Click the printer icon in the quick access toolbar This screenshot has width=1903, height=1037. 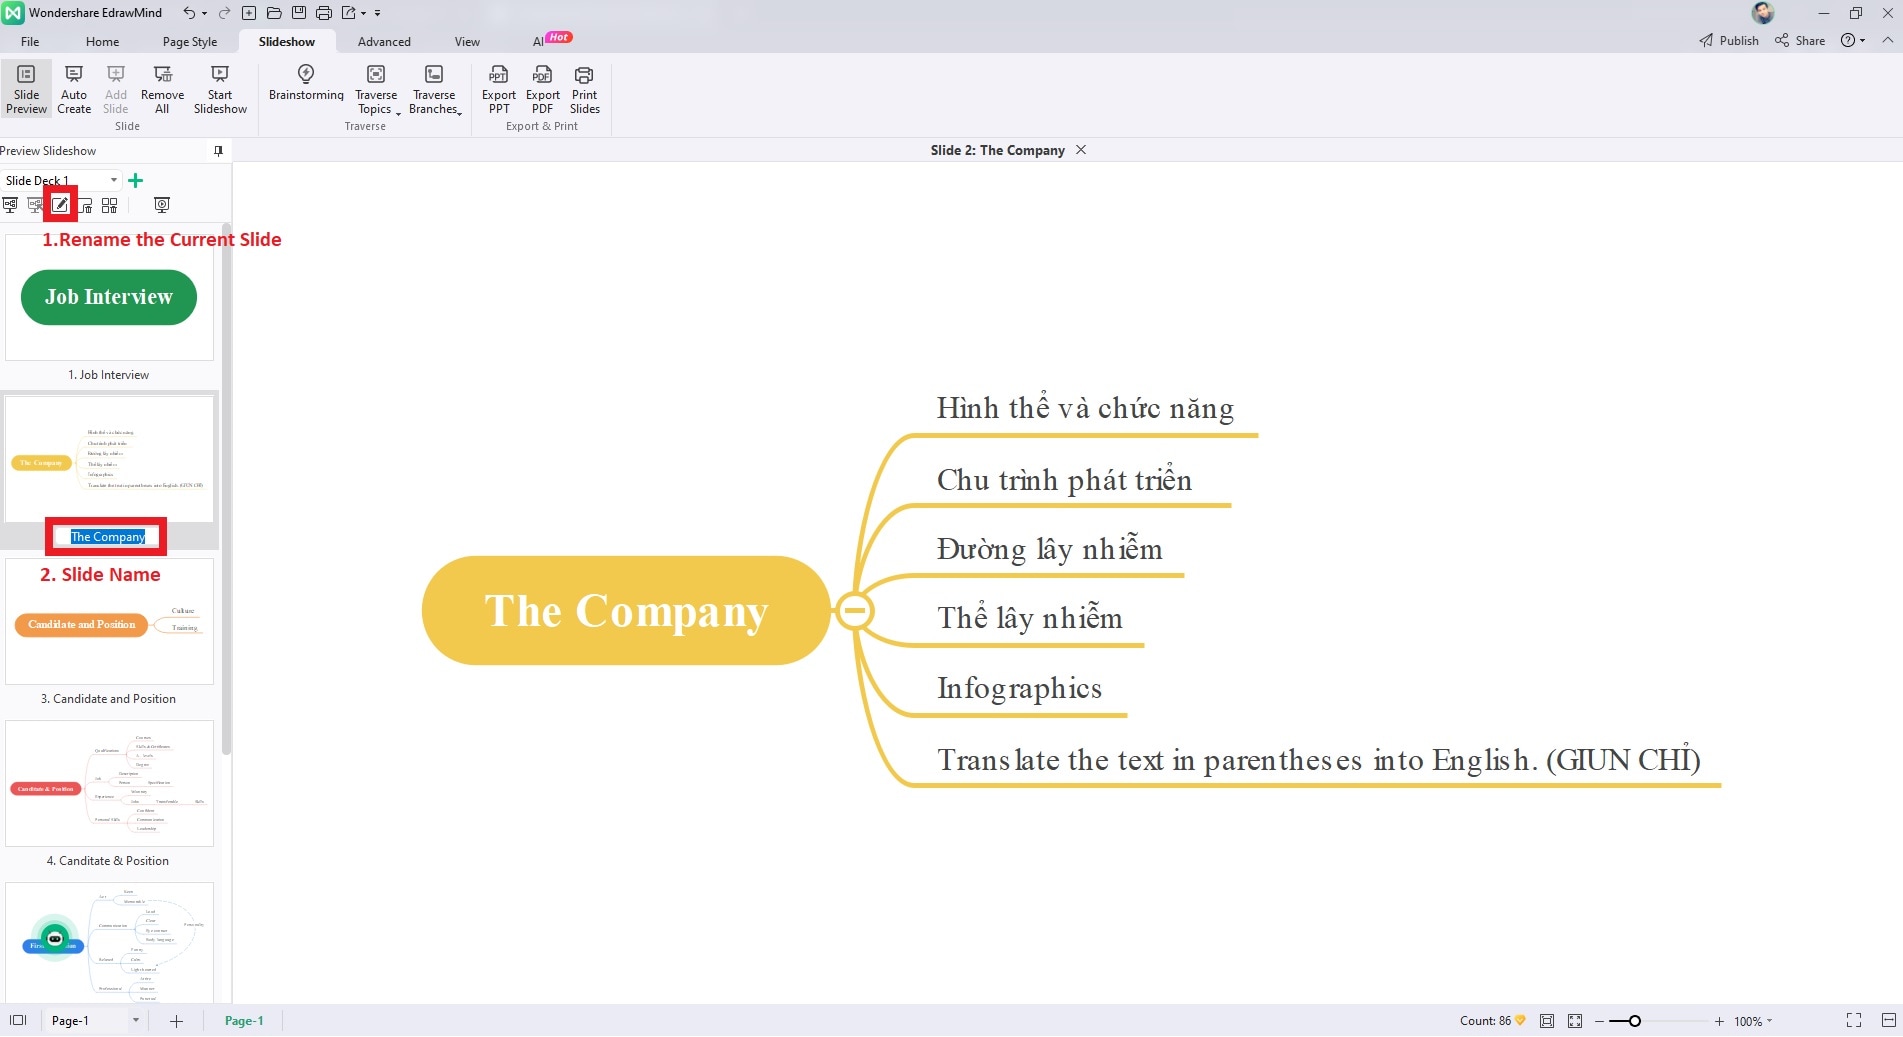click(323, 13)
